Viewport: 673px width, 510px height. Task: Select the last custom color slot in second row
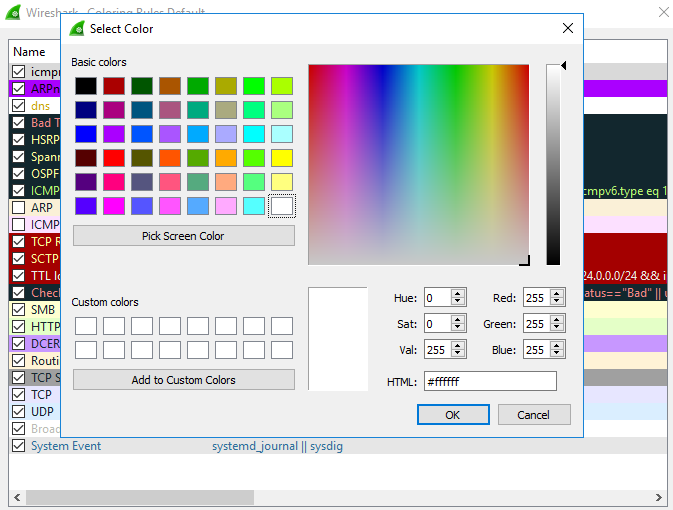pos(282,350)
